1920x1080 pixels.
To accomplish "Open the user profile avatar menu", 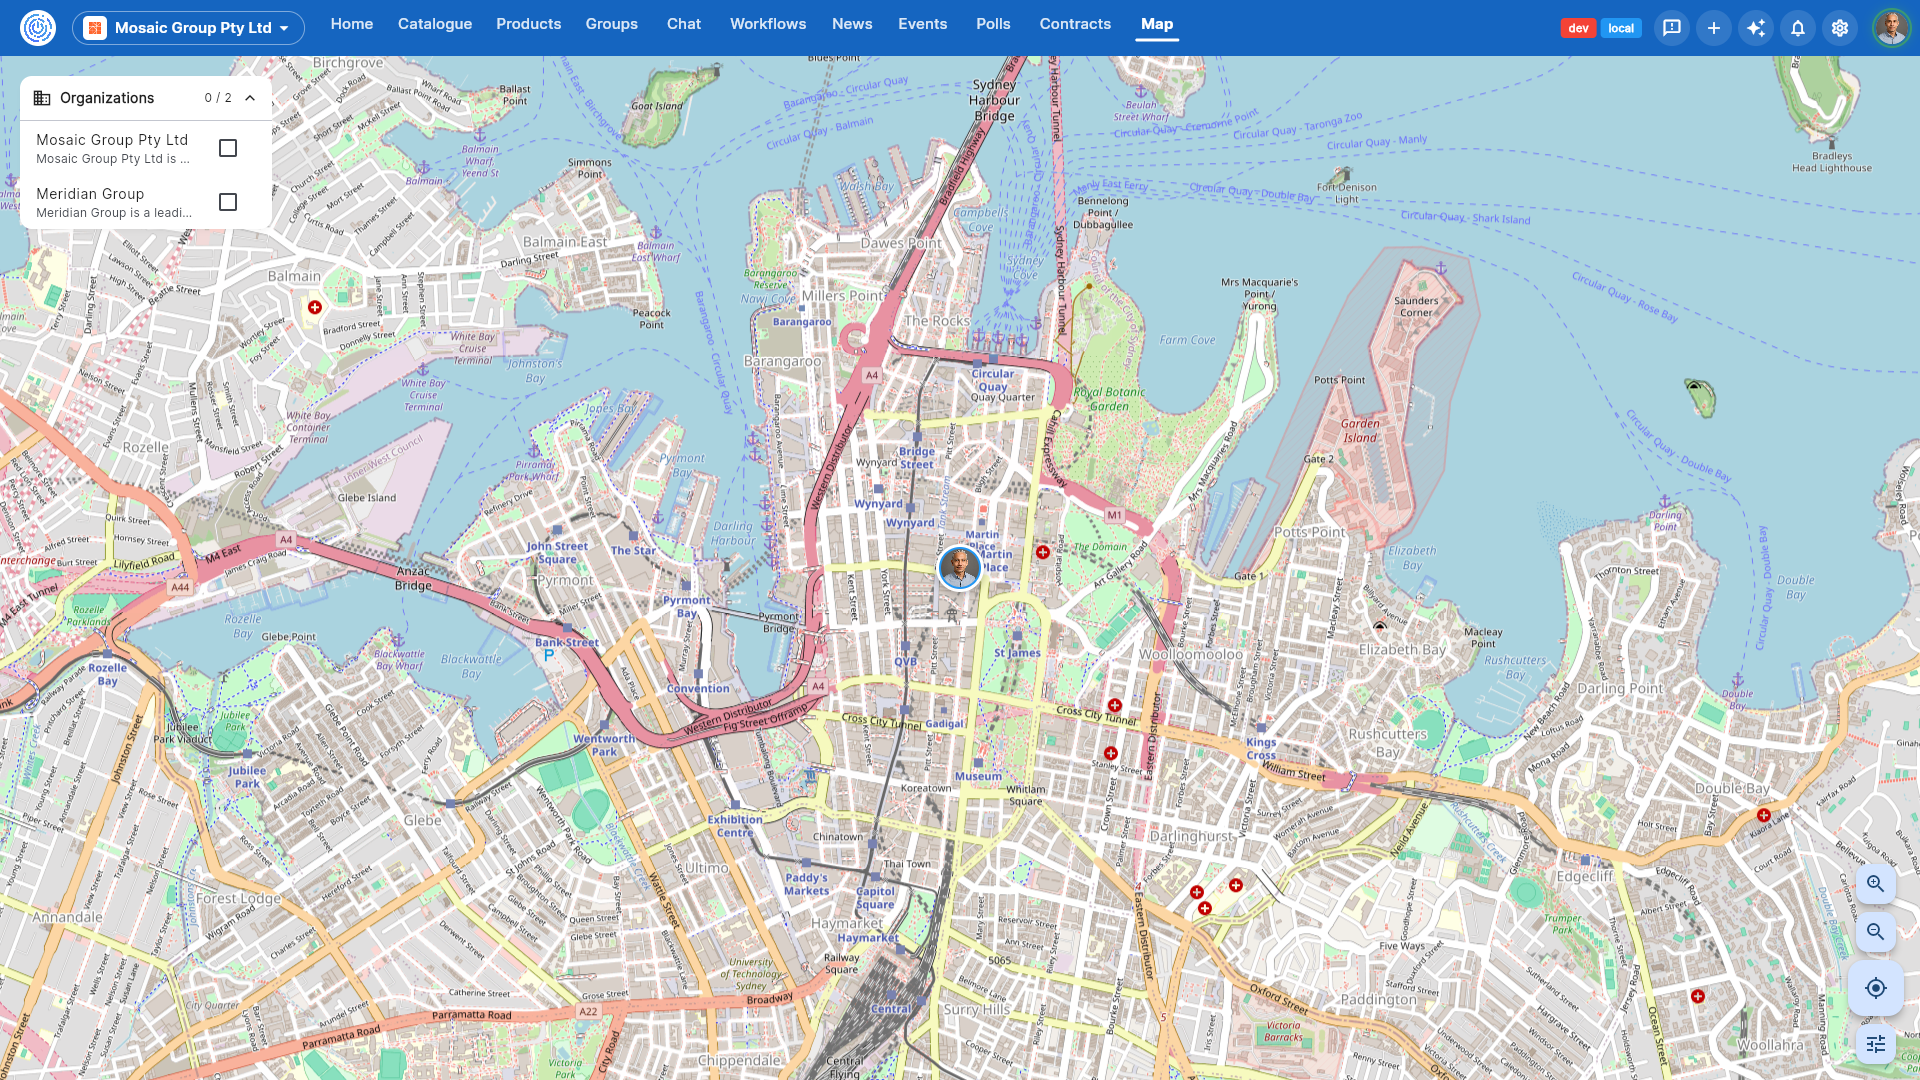I will pyautogui.click(x=1891, y=28).
